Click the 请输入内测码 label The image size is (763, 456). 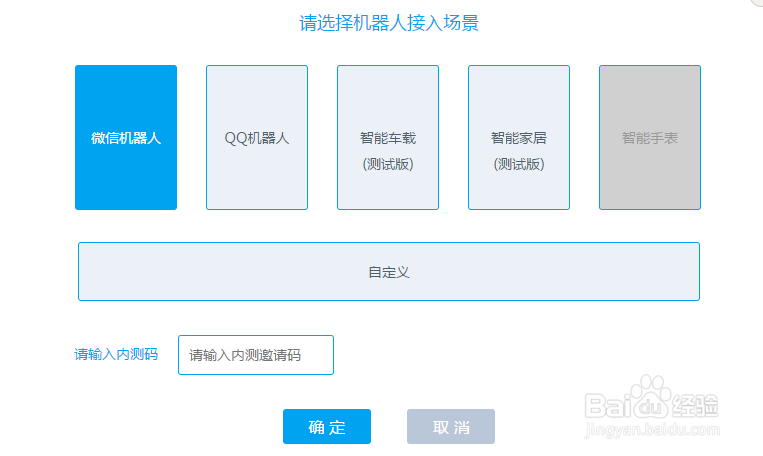[x=116, y=354]
